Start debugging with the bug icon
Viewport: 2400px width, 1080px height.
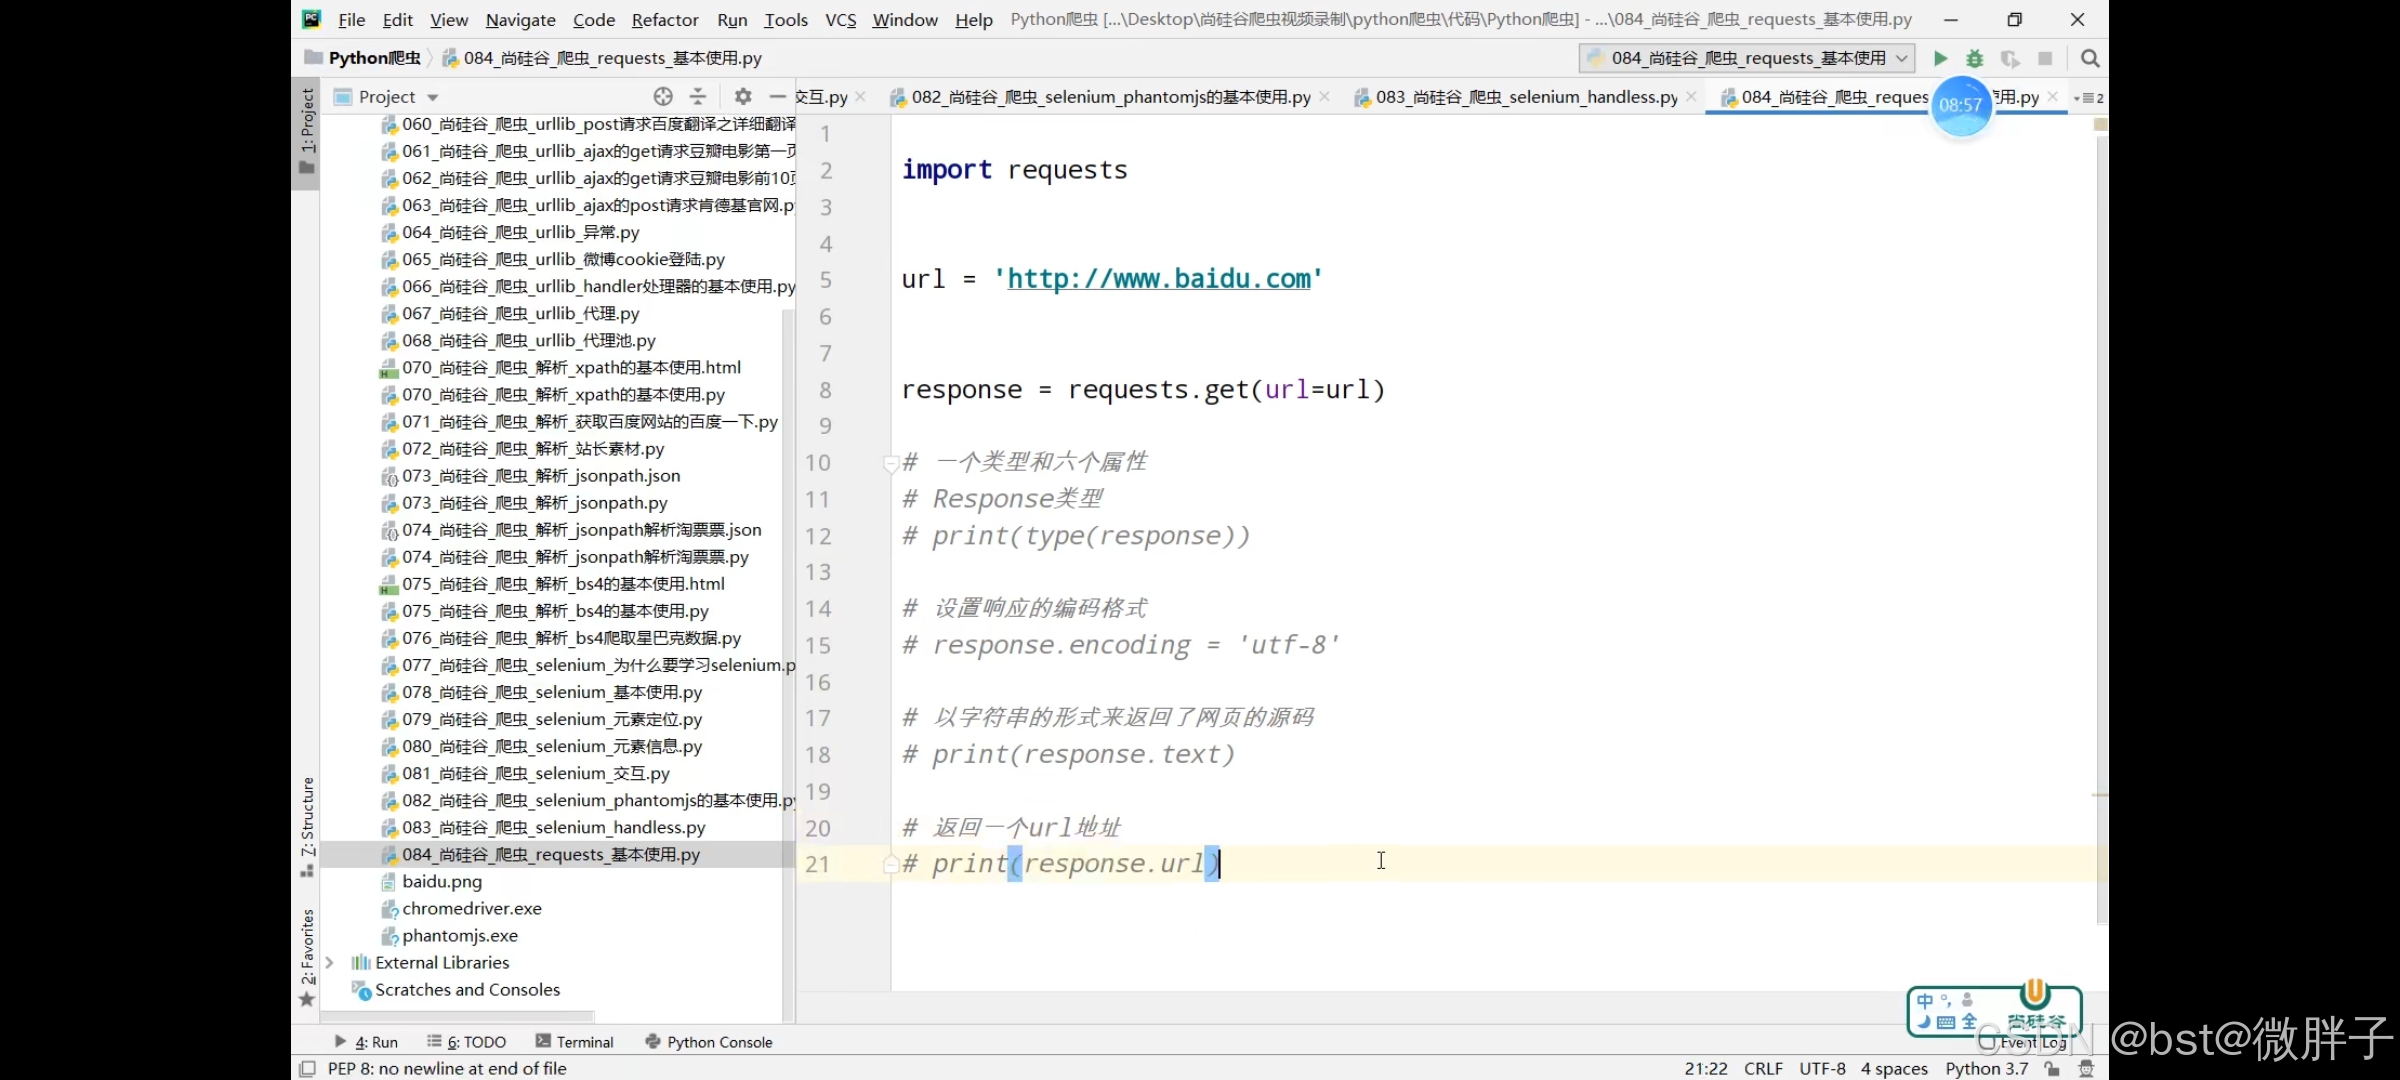point(1975,58)
